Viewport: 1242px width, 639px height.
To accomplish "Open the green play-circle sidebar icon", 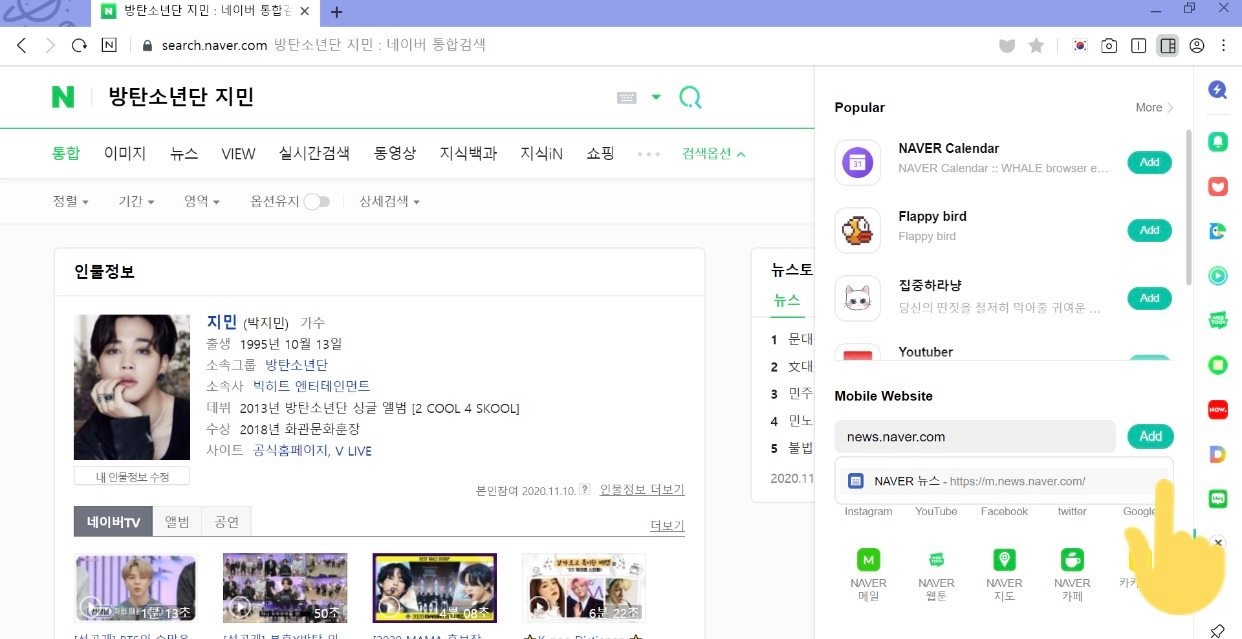I will click(x=1217, y=275).
